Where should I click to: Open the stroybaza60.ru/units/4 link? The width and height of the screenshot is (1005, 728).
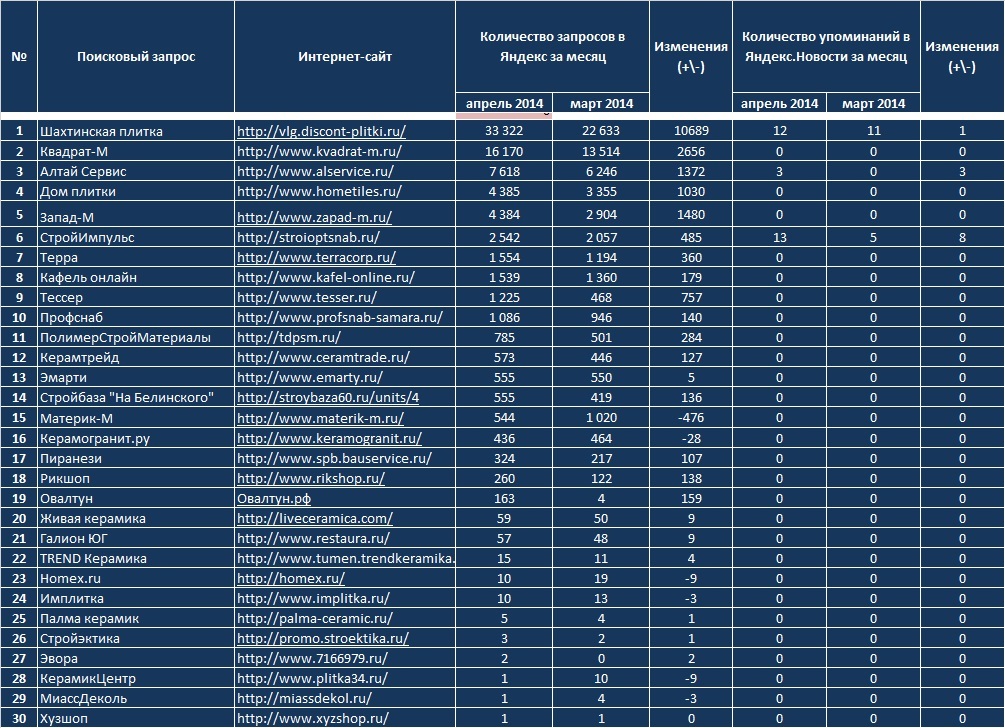click(328, 397)
